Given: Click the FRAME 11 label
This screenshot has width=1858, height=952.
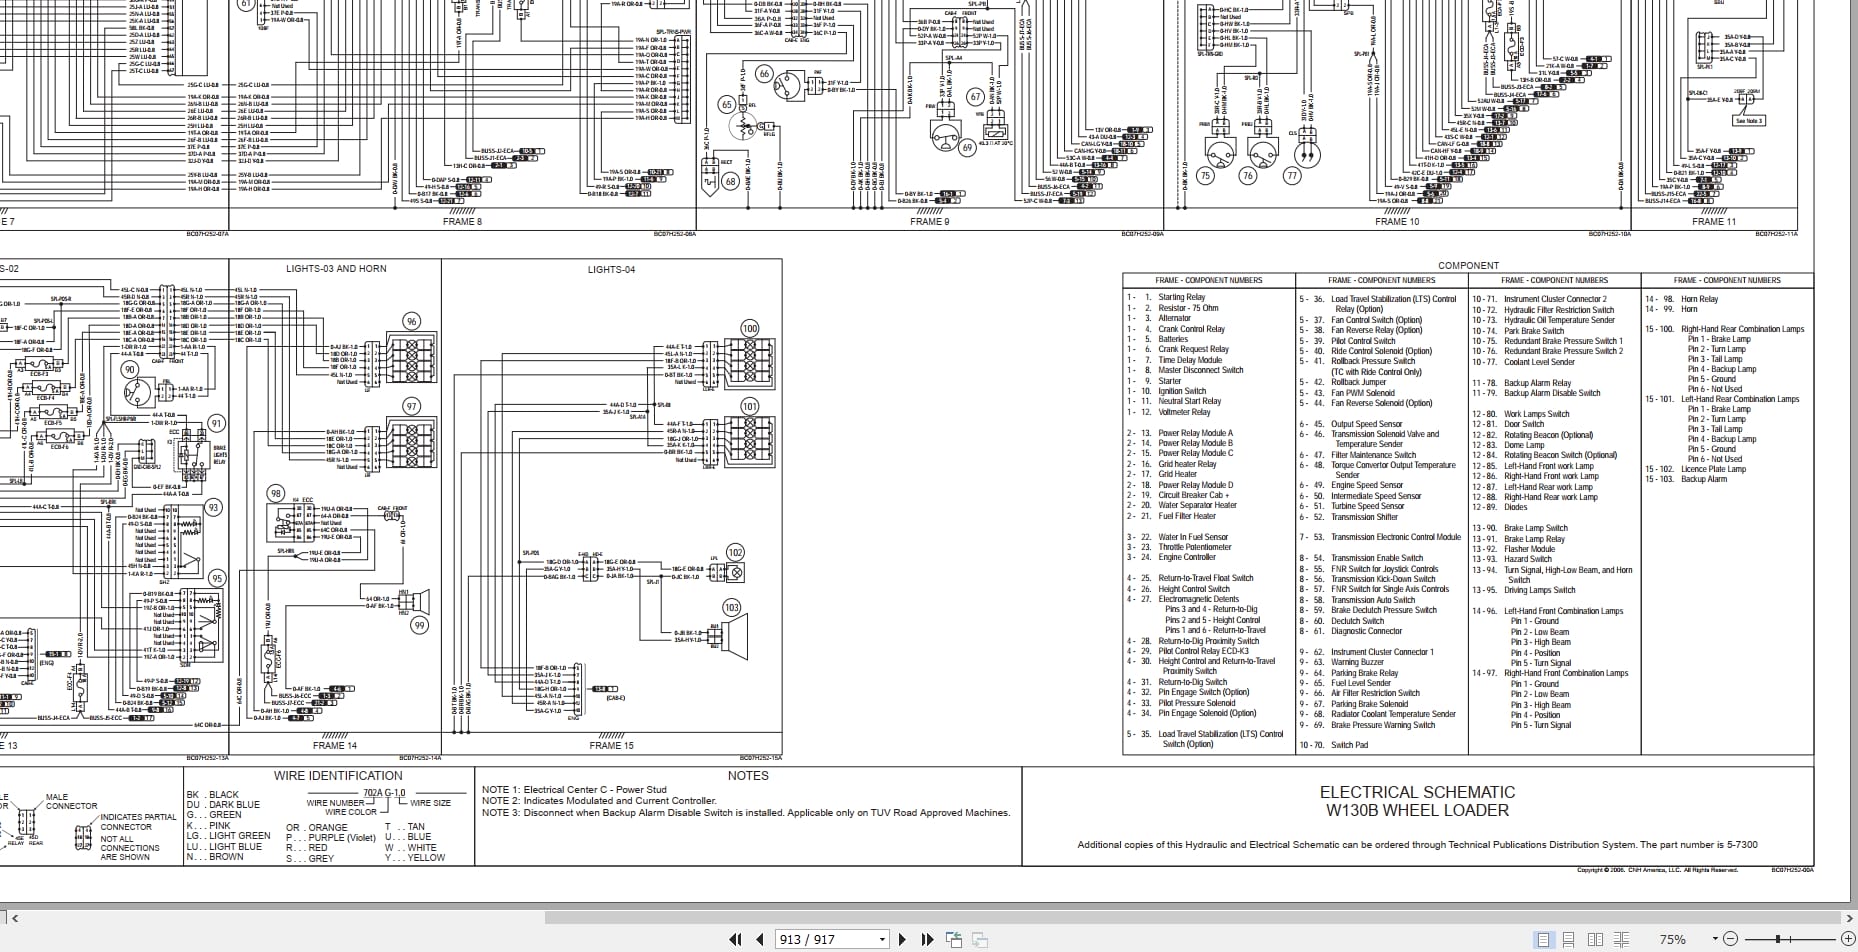Looking at the screenshot, I should click(x=1714, y=221).
